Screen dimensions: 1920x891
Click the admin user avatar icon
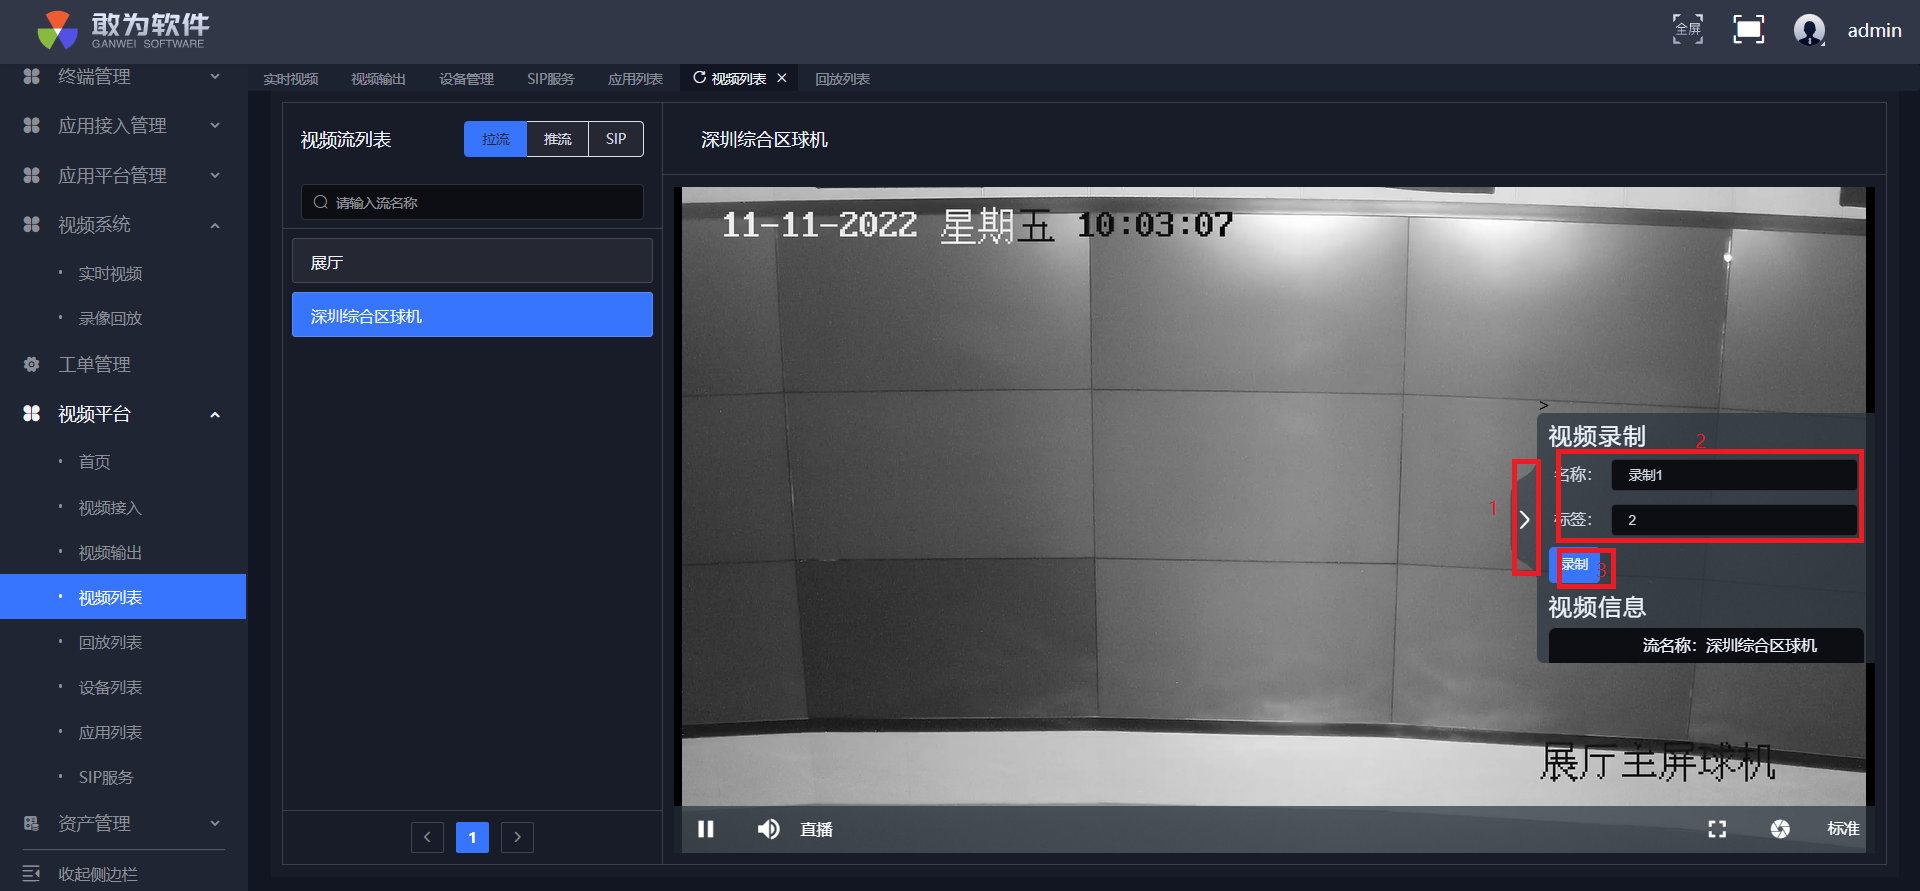point(1809,30)
